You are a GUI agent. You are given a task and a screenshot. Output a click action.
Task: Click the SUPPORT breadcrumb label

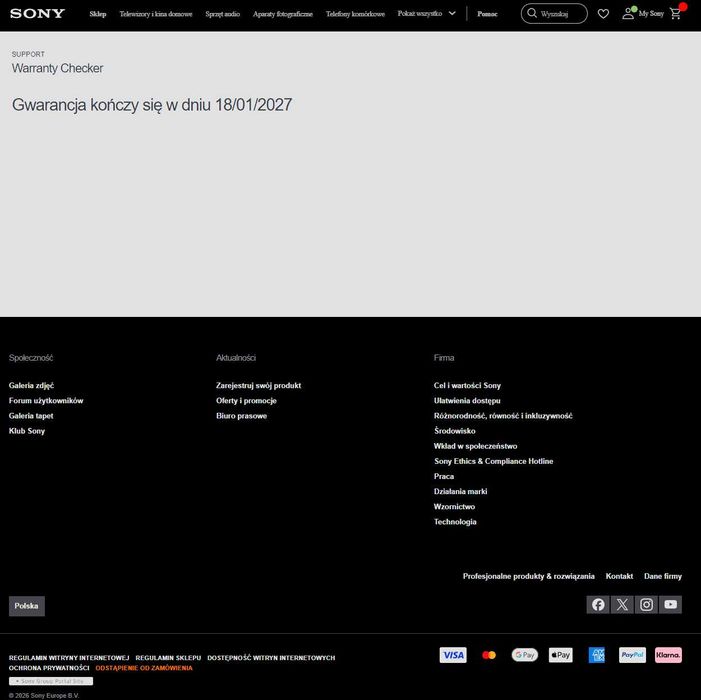pos(28,54)
